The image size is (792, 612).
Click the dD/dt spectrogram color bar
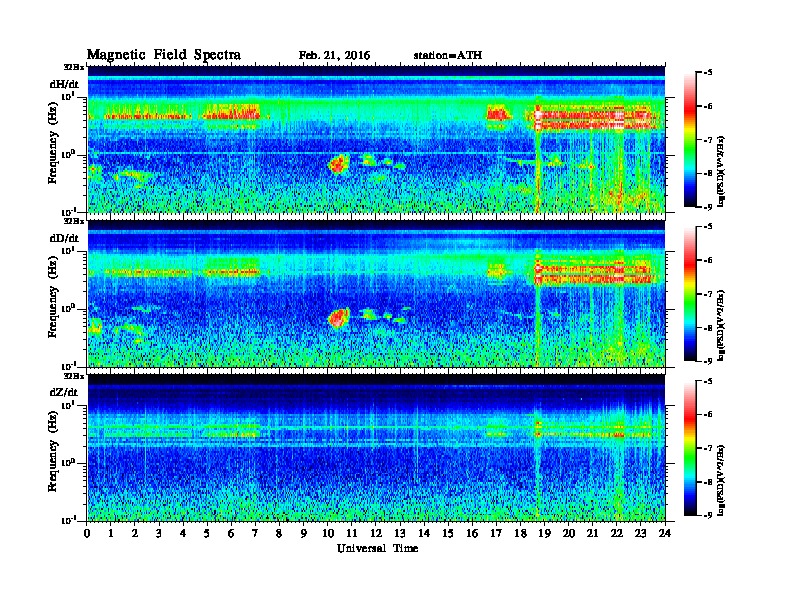[690, 293]
